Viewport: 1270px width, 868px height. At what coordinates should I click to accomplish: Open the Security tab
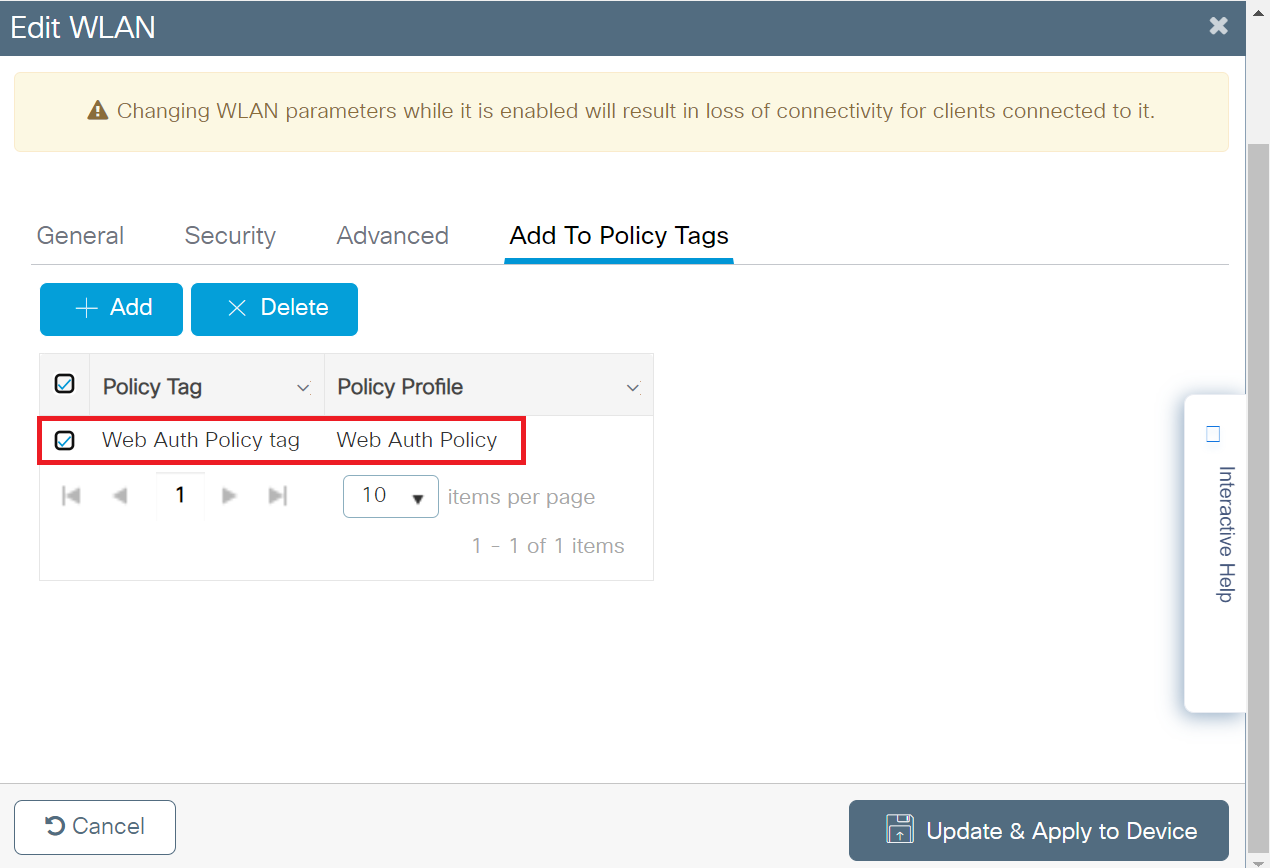(230, 236)
